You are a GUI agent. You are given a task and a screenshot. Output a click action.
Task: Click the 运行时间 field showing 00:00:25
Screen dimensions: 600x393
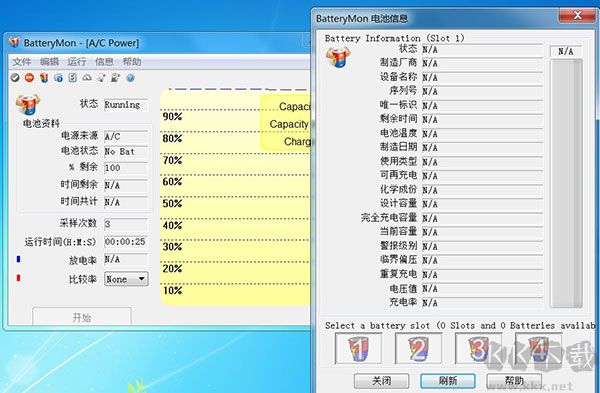click(x=126, y=241)
